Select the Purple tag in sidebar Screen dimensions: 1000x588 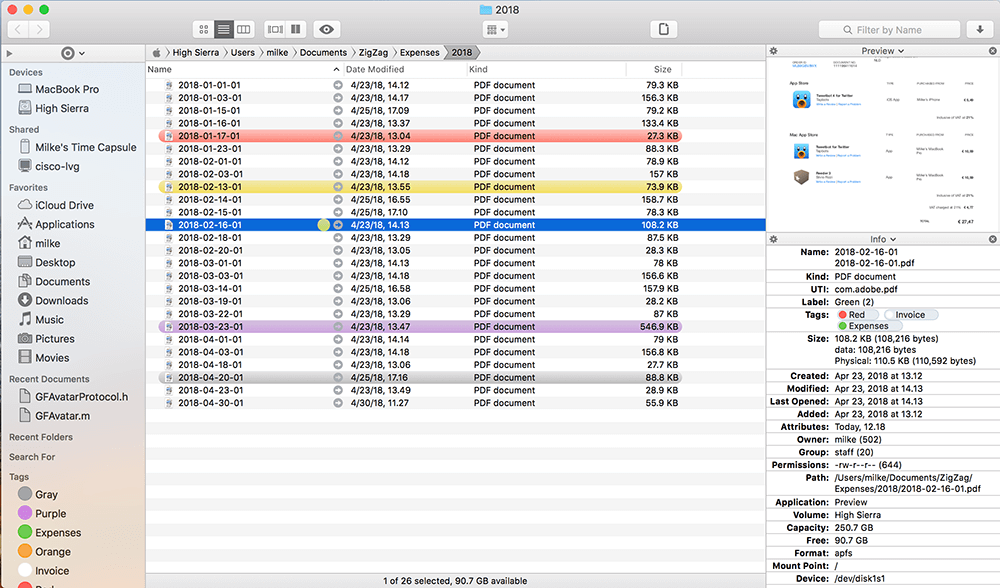point(50,513)
